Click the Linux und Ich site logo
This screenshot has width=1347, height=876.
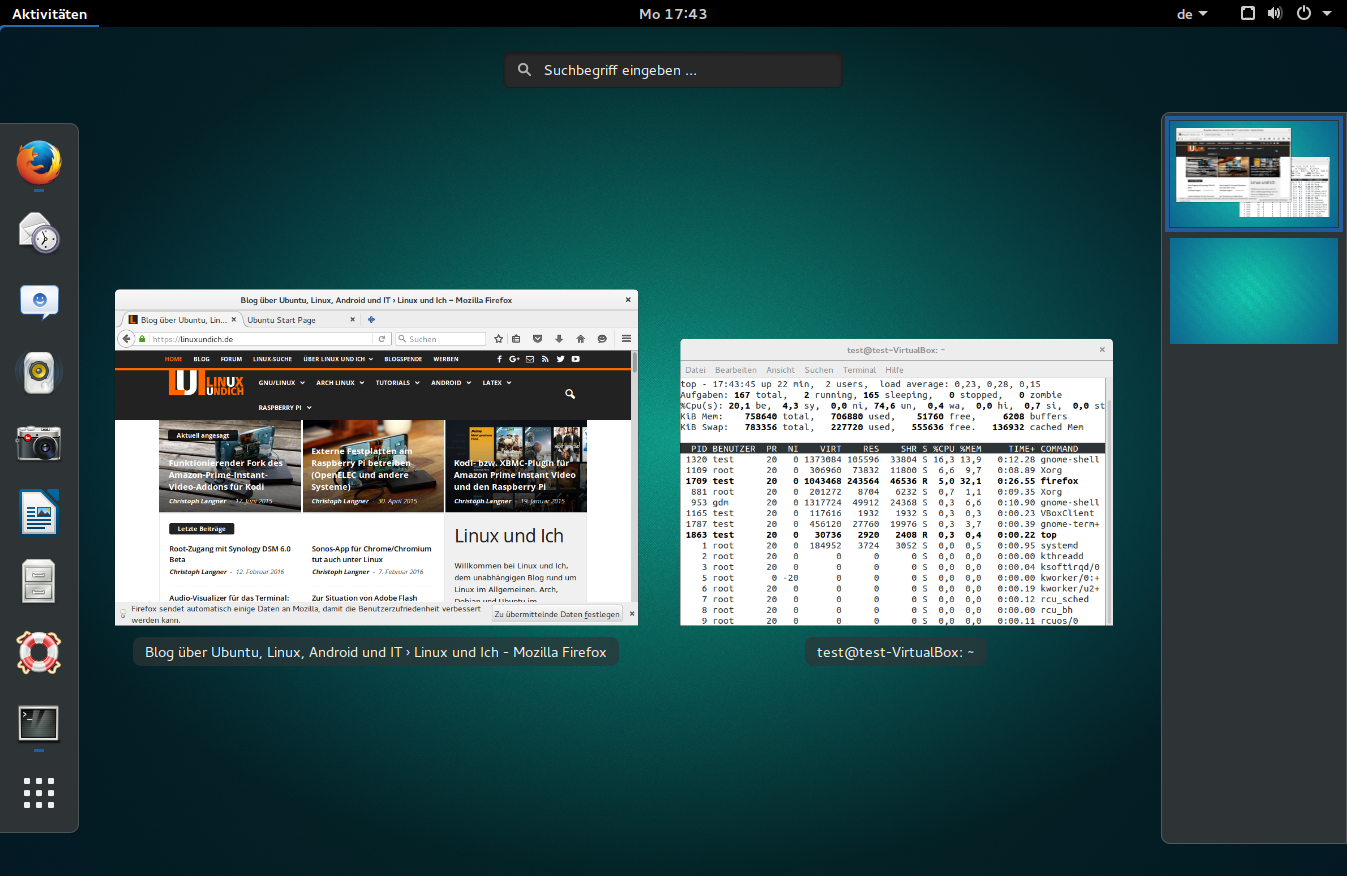[x=206, y=383]
